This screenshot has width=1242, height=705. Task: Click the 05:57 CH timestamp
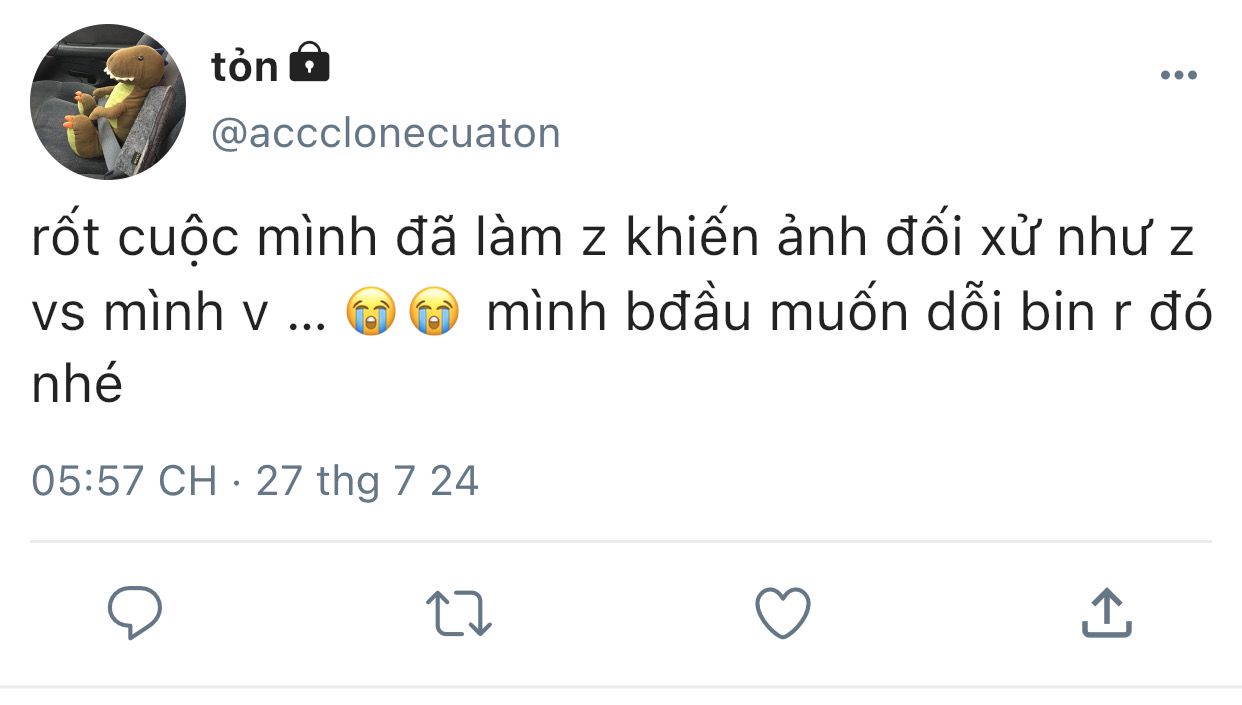pos(124,481)
